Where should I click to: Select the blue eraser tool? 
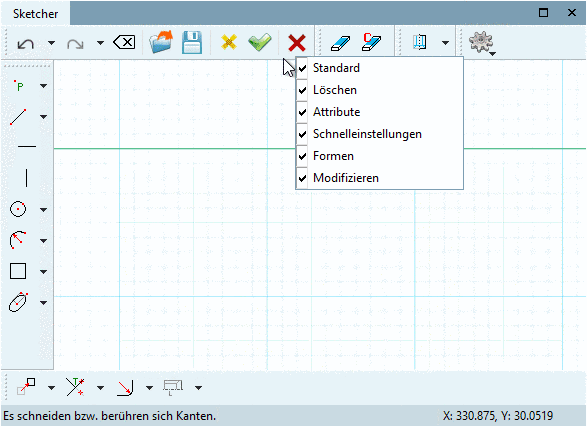tap(340, 43)
